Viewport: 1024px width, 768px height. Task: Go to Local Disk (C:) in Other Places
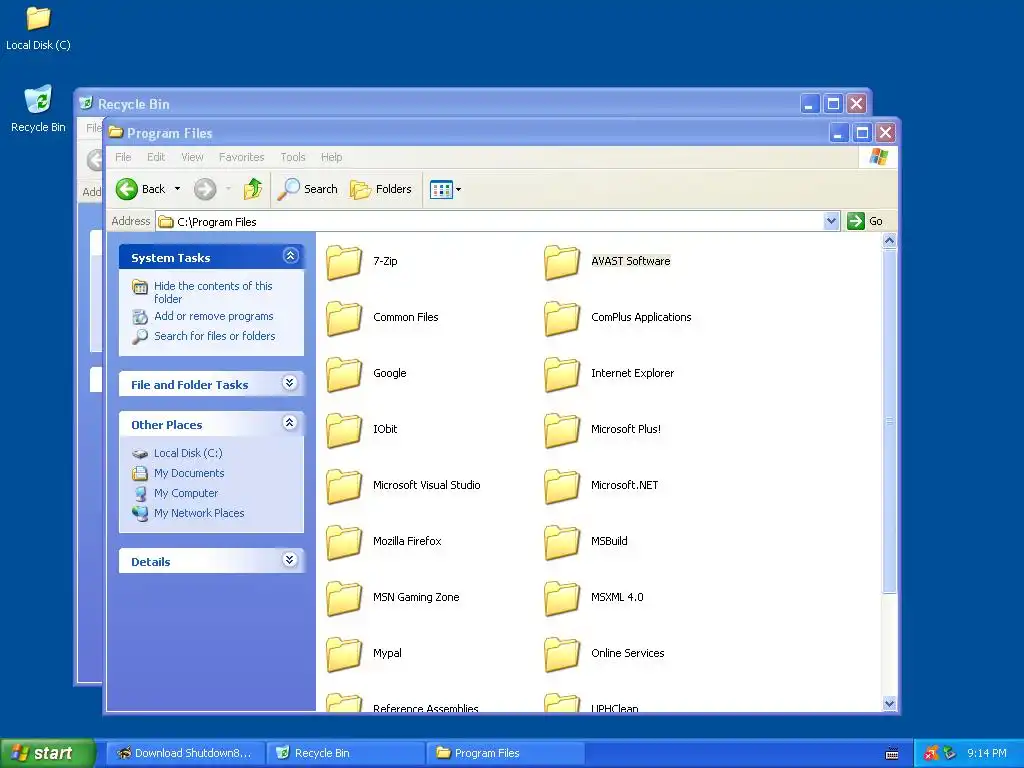(188, 453)
